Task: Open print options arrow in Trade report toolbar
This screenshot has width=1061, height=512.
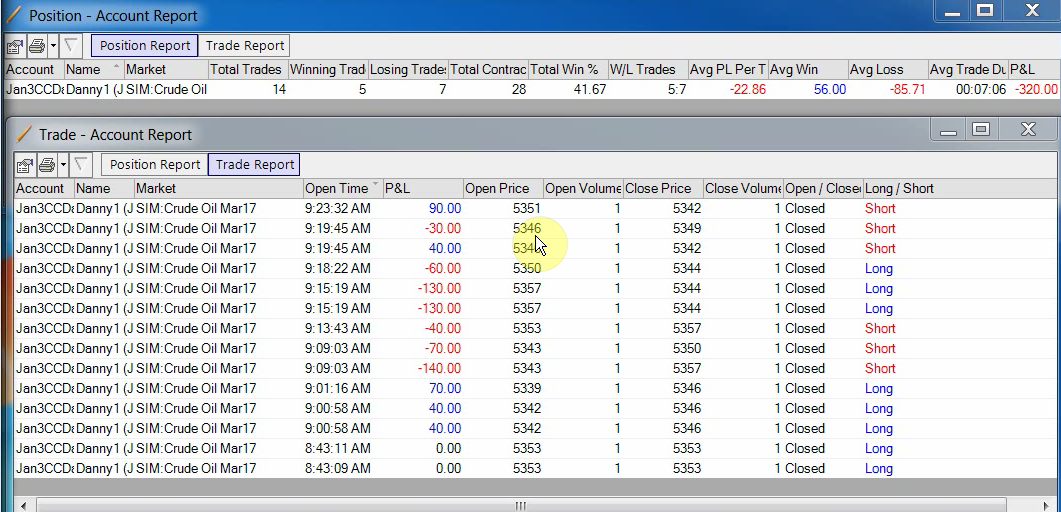Action: 63,165
